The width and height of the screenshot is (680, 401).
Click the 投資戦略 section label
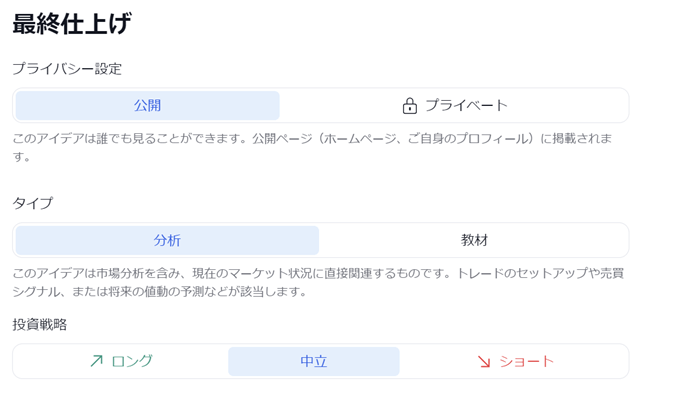point(39,324)
